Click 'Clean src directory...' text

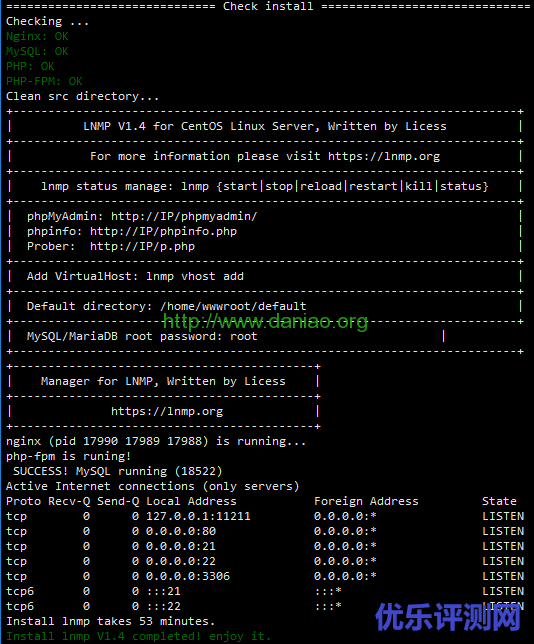point(82,97)
